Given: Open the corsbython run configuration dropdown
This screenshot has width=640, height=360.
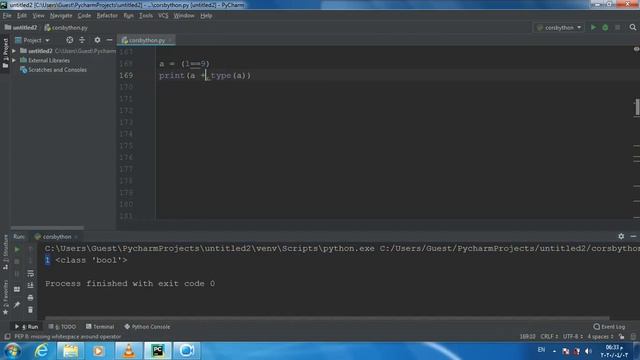Looking at the screenshot, I should coord(559,27).
